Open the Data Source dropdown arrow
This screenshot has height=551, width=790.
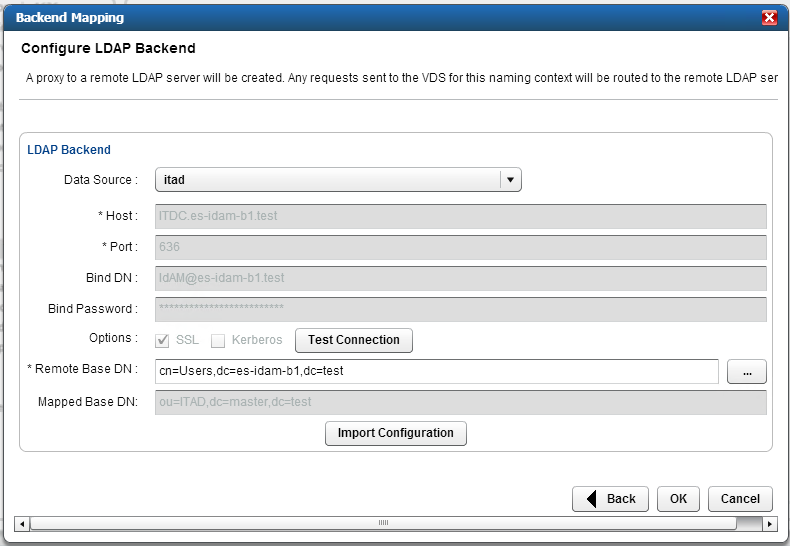tap(510, 180)
